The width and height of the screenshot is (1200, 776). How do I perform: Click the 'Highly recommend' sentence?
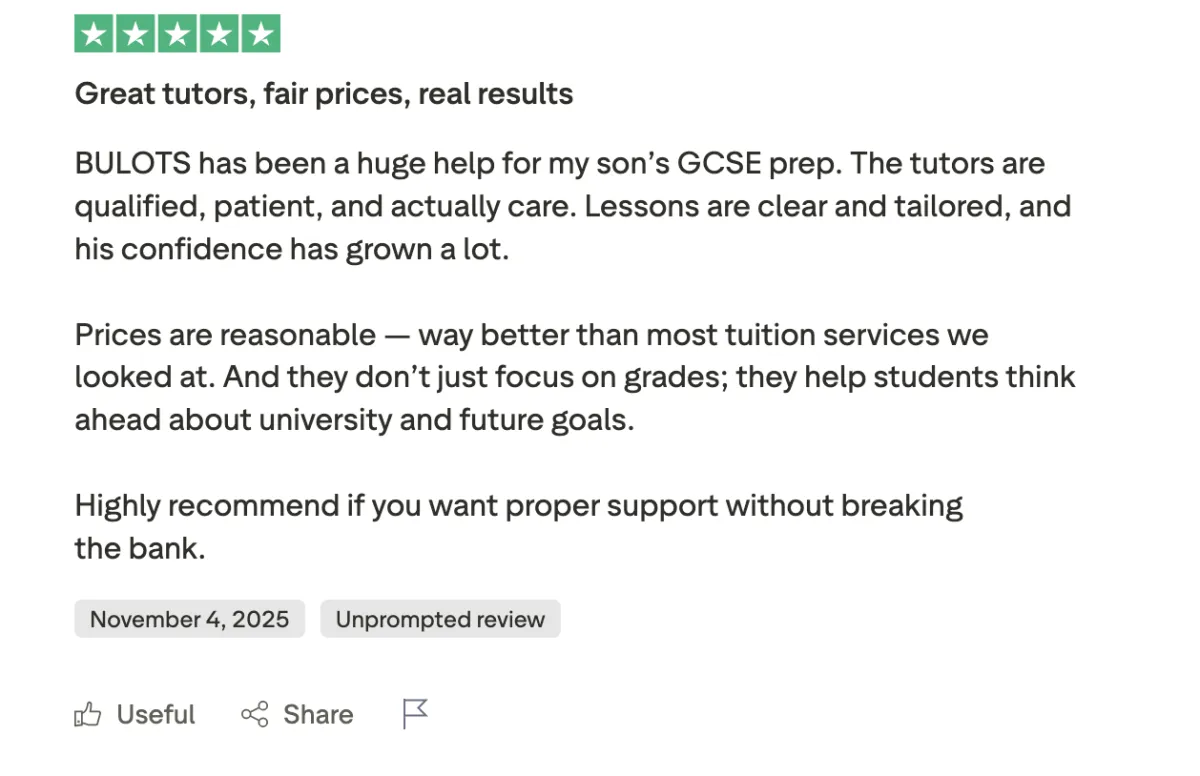tap(518, 505)
